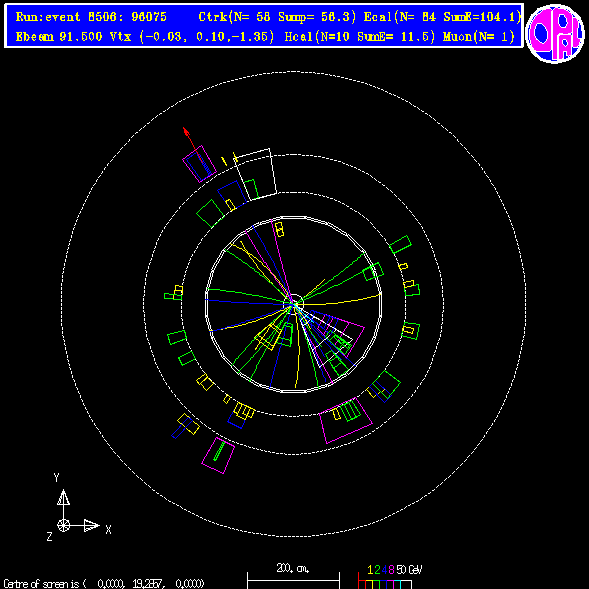Screen dimensions: 589x589
Task: Click the 200 cm scale bar
Action: tap(293, 580)
